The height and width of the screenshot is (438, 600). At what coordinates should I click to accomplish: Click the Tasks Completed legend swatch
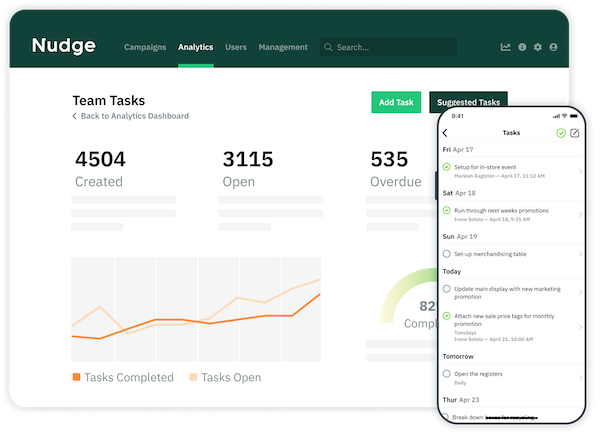click(77, 377)
